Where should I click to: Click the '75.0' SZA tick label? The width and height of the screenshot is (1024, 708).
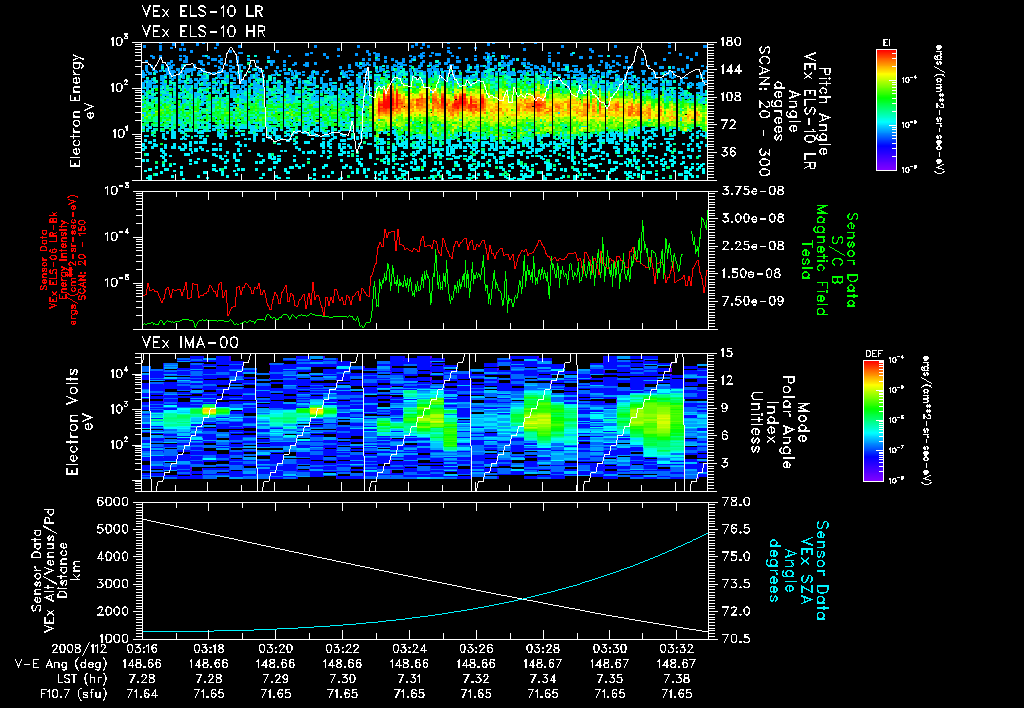point(735,556)
